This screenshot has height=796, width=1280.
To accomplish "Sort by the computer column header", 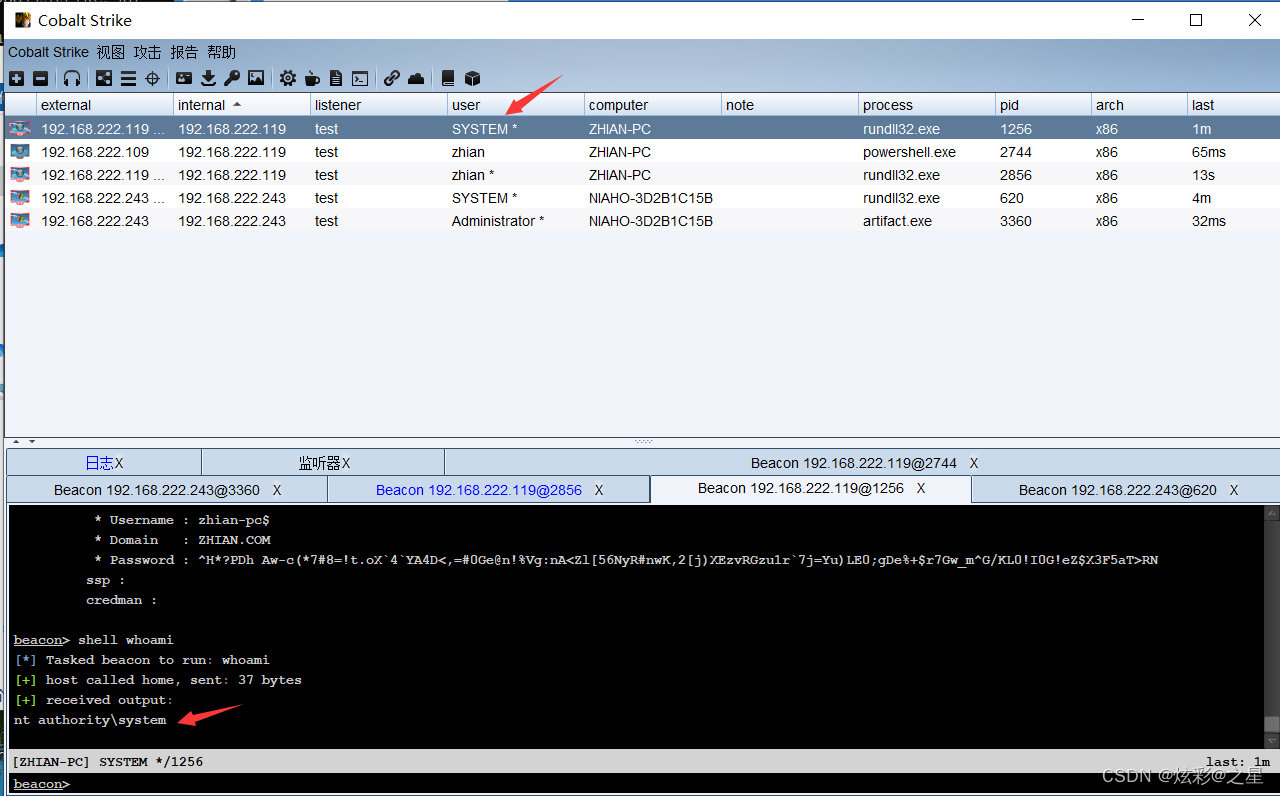I will [x=652, y=104].
